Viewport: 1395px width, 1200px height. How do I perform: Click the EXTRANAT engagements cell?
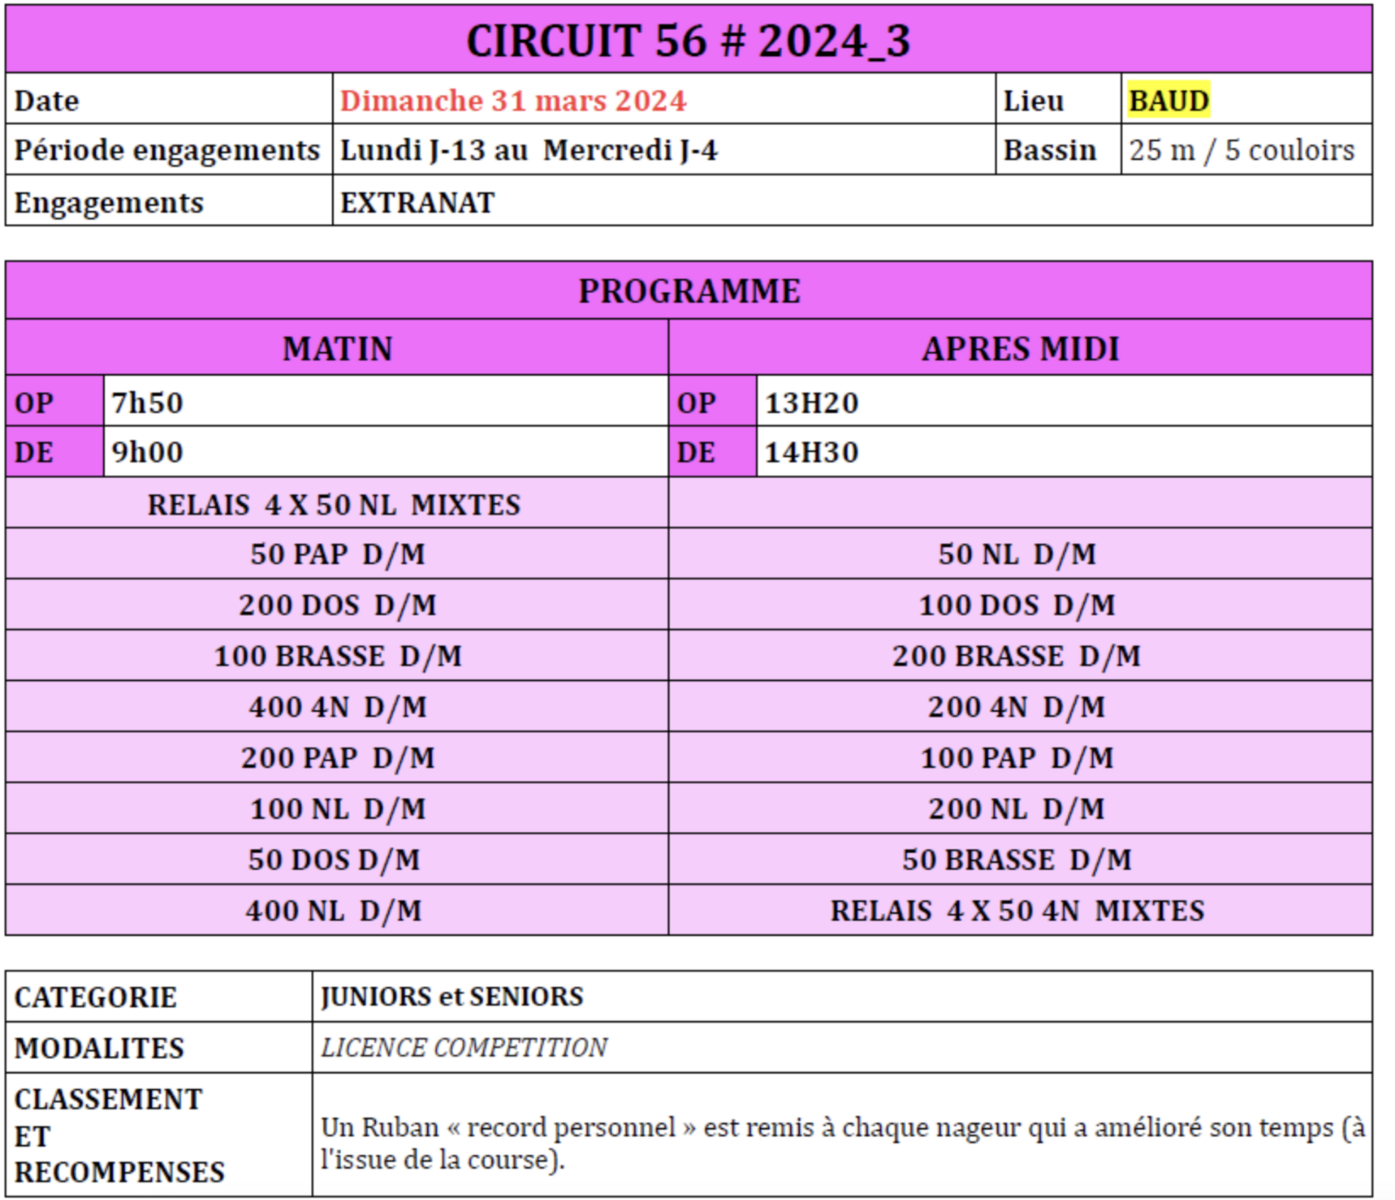[417, 203]
